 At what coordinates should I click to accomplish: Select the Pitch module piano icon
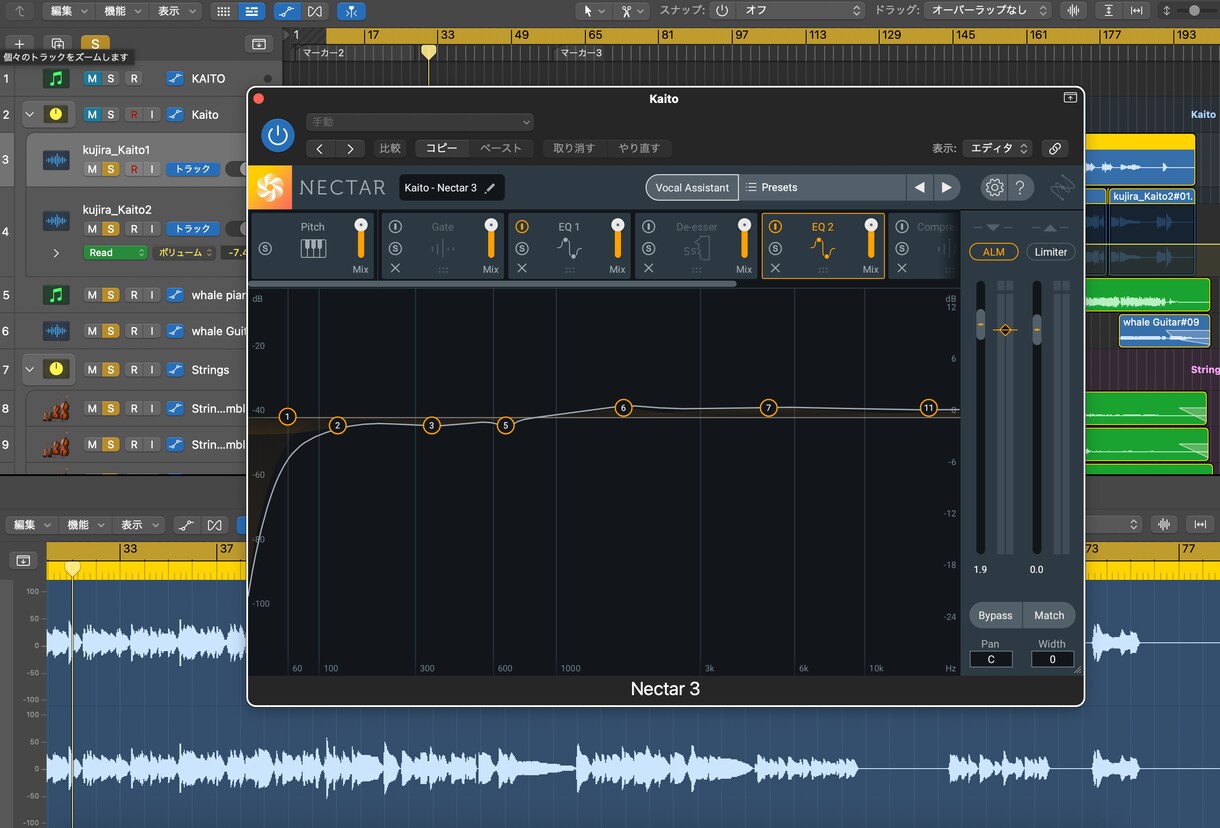click(x=313, y=248)
